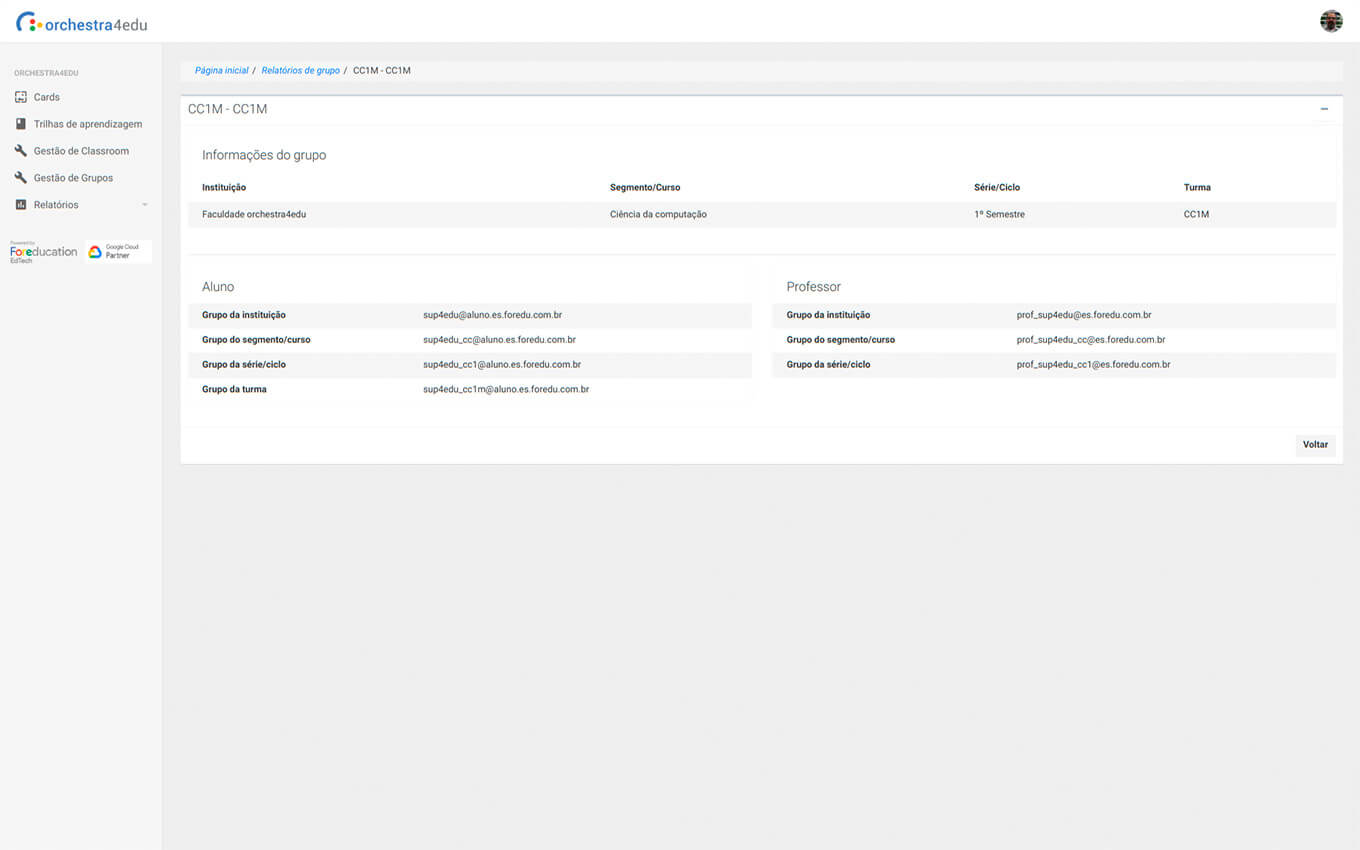This screenshot has height=850, width=1360.
Task: Click the Gestão de Grupos wrench icon
Action: (x=21, y=178)
